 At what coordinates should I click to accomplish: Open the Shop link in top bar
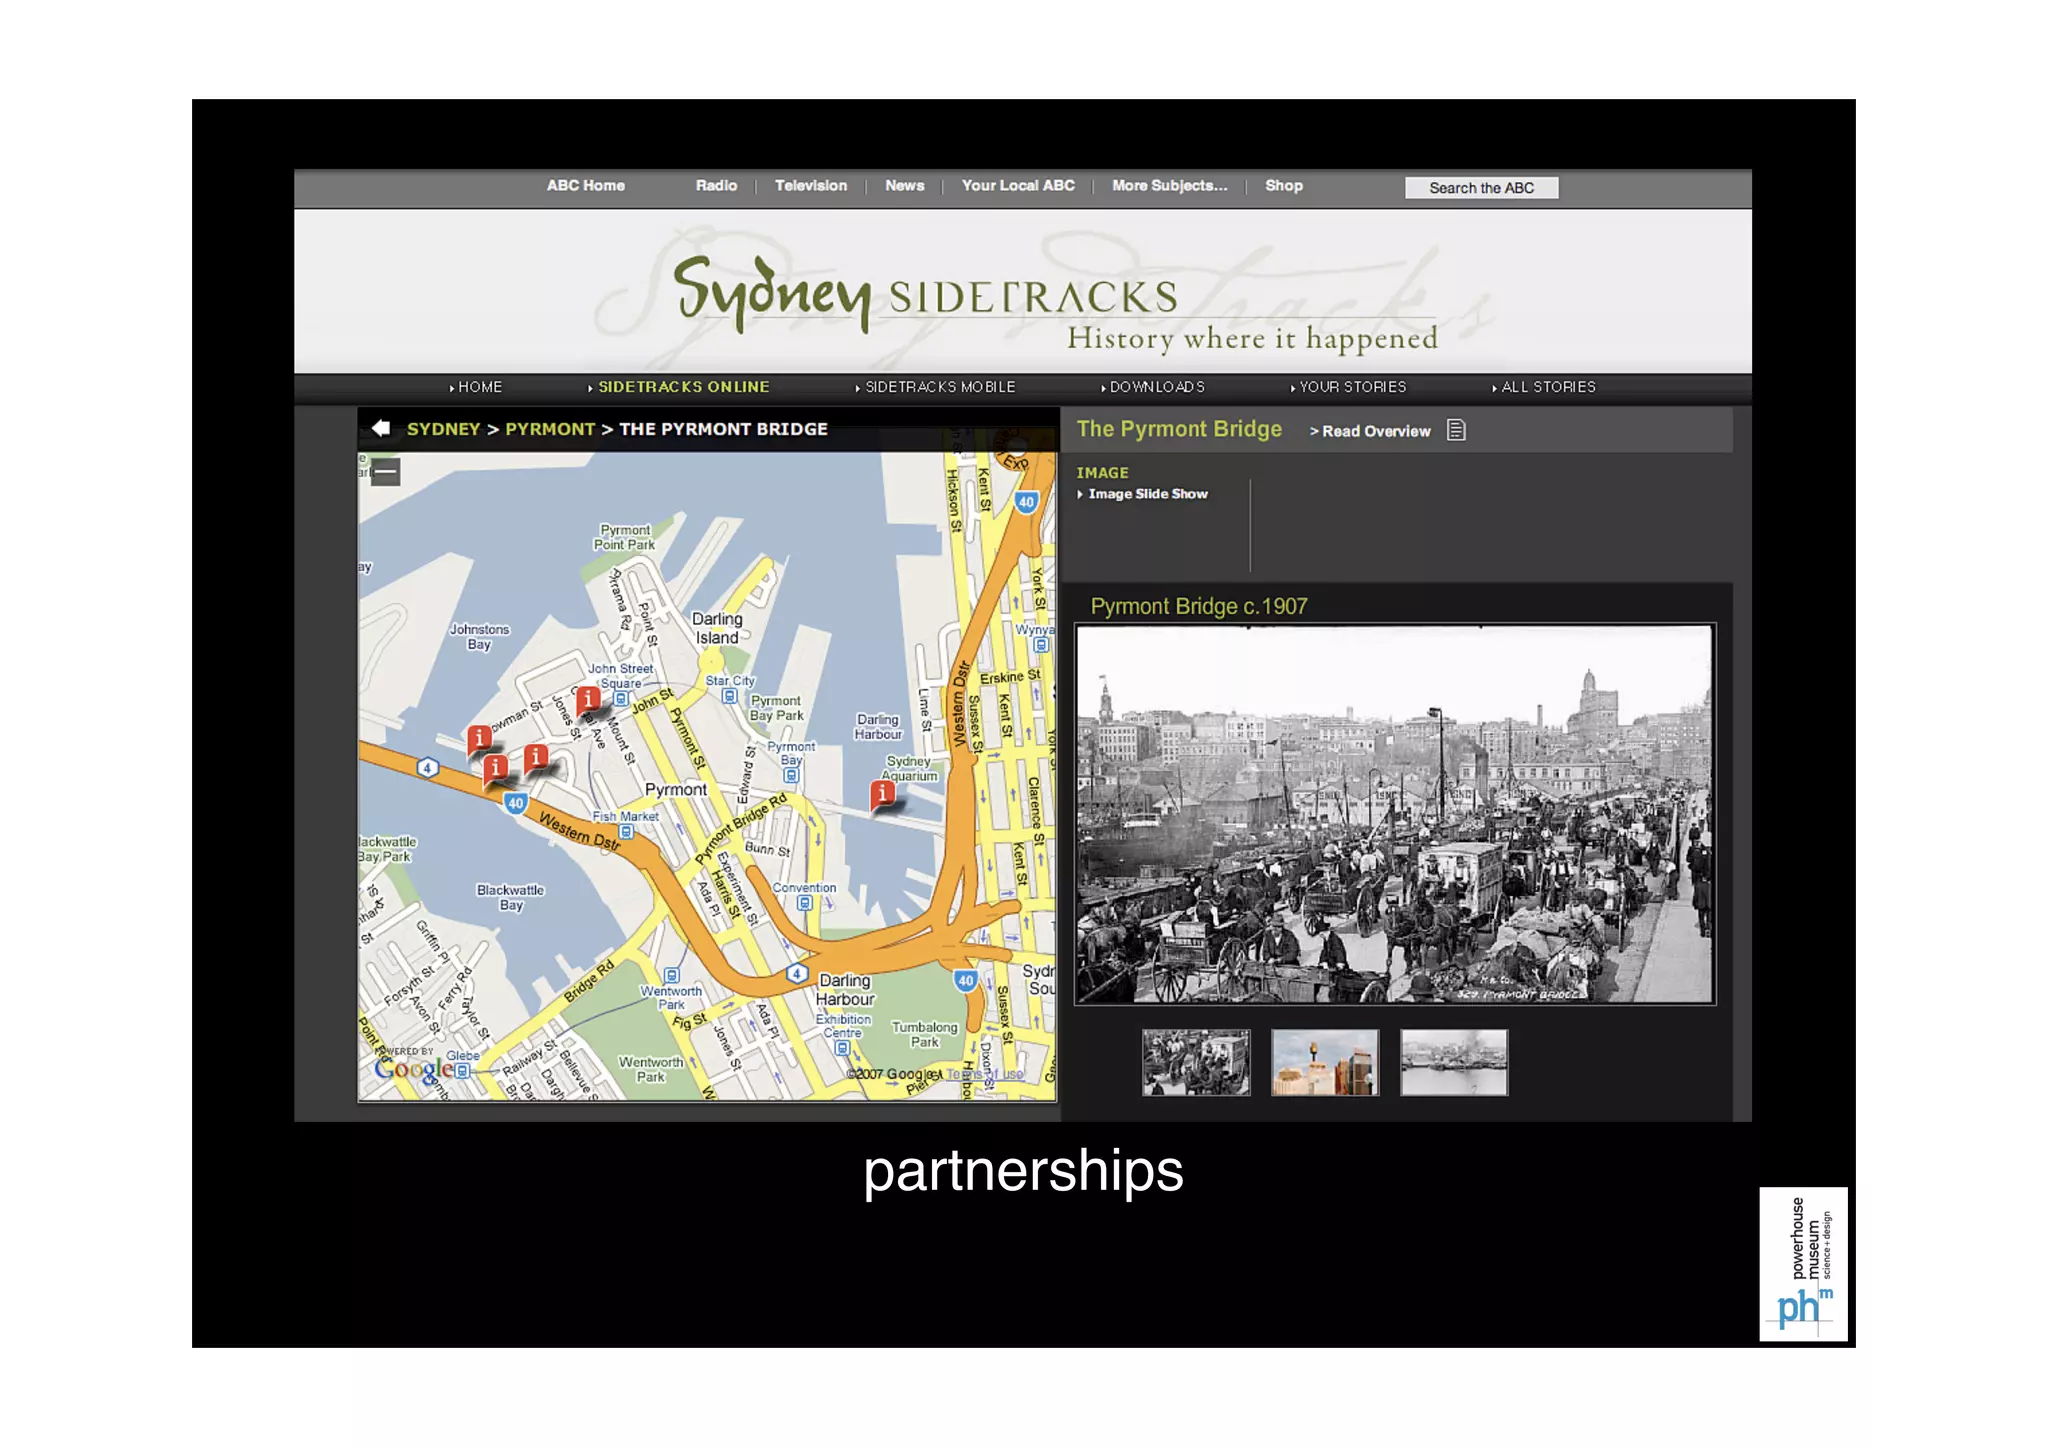point(1284,186)
